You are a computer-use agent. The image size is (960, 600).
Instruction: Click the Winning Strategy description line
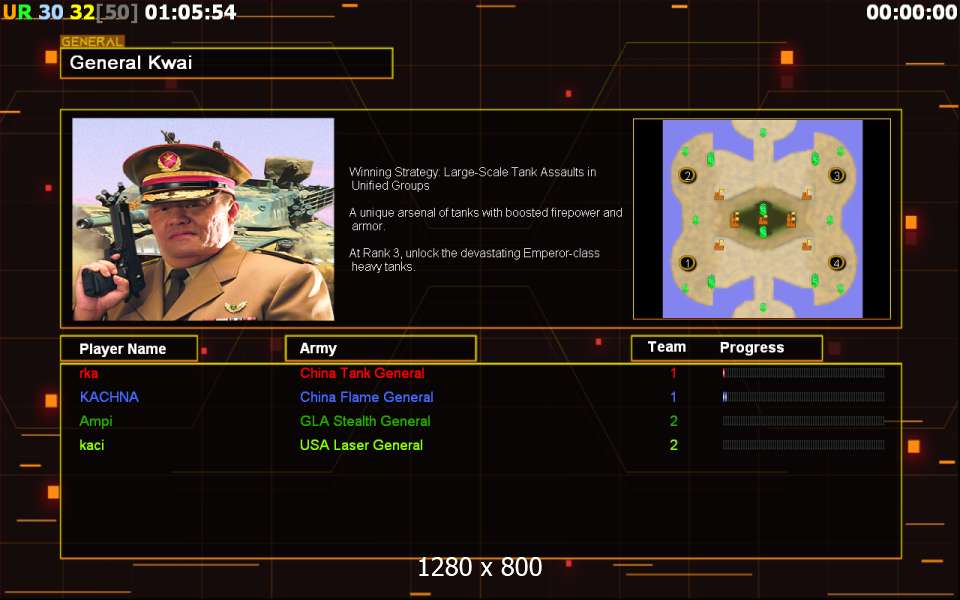[472, 179]
